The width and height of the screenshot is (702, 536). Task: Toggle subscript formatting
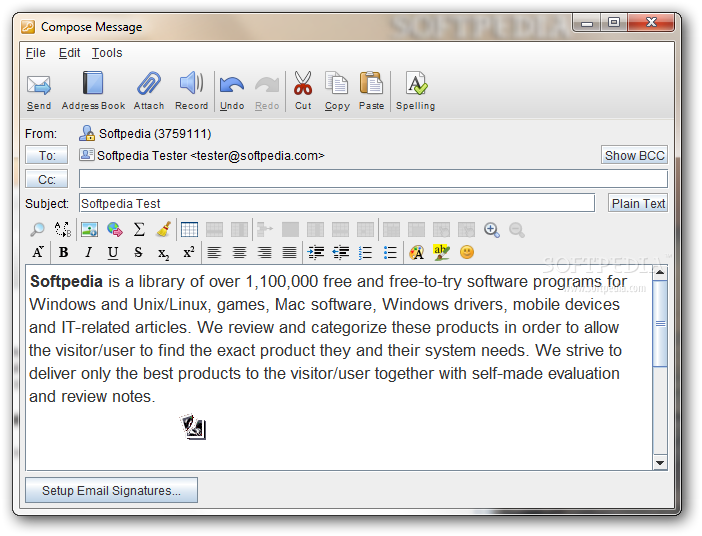point(163,253)
